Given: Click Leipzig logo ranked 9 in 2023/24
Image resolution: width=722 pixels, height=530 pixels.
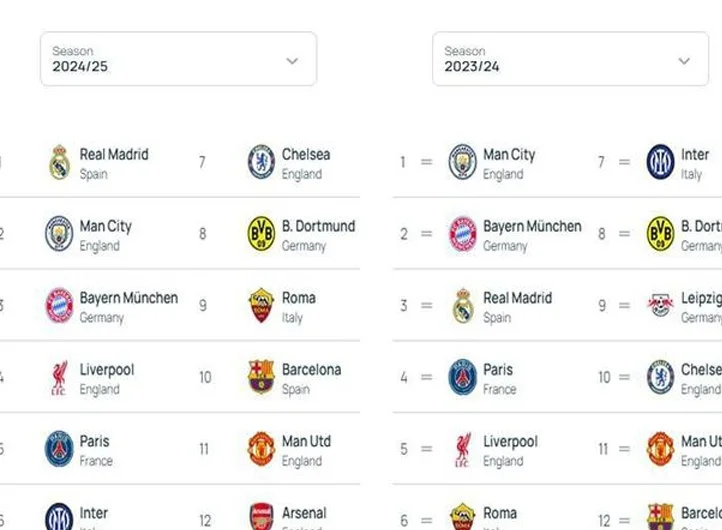Looking at the screenshot, I should tap(660, 305).
